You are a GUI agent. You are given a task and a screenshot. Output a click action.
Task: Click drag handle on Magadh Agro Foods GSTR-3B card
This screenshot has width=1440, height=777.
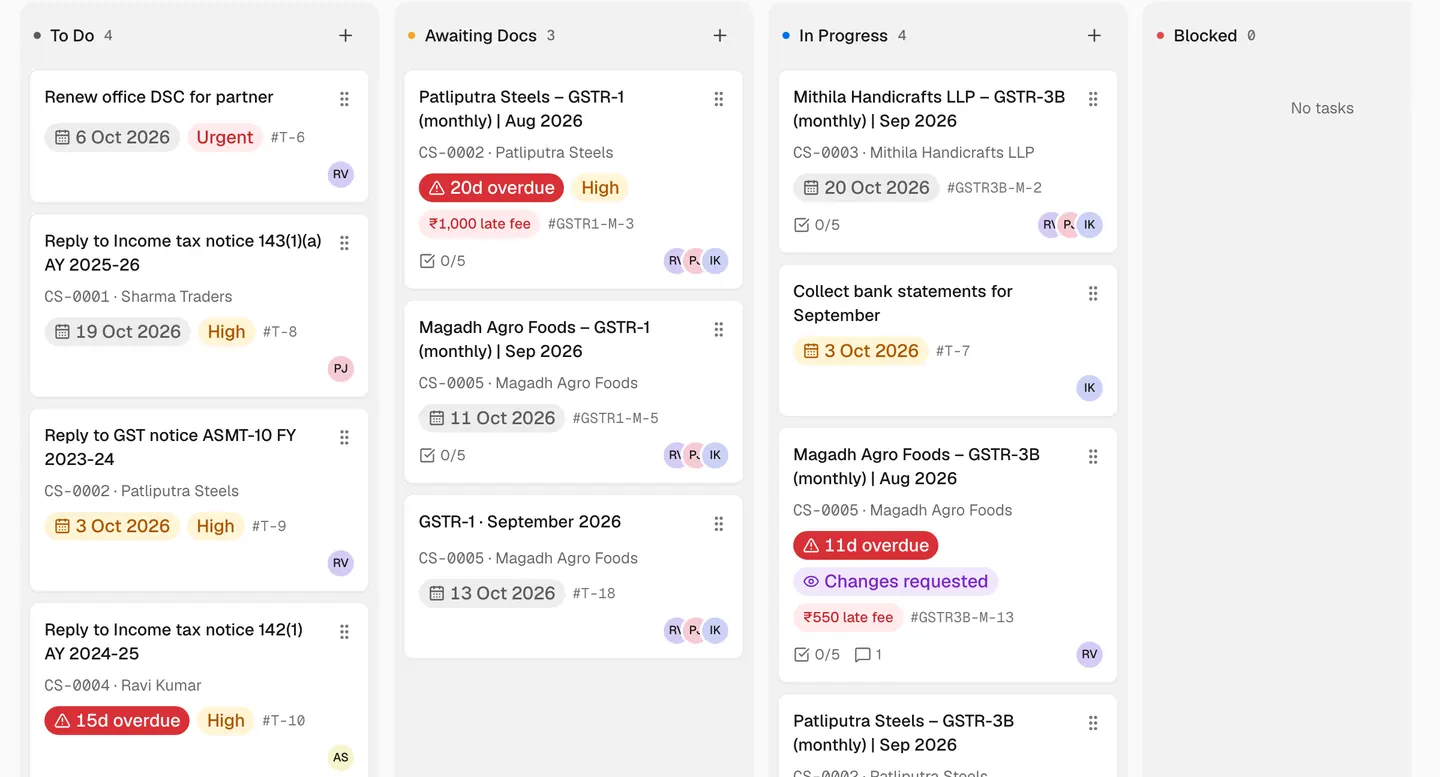[x=1093, y=456]
